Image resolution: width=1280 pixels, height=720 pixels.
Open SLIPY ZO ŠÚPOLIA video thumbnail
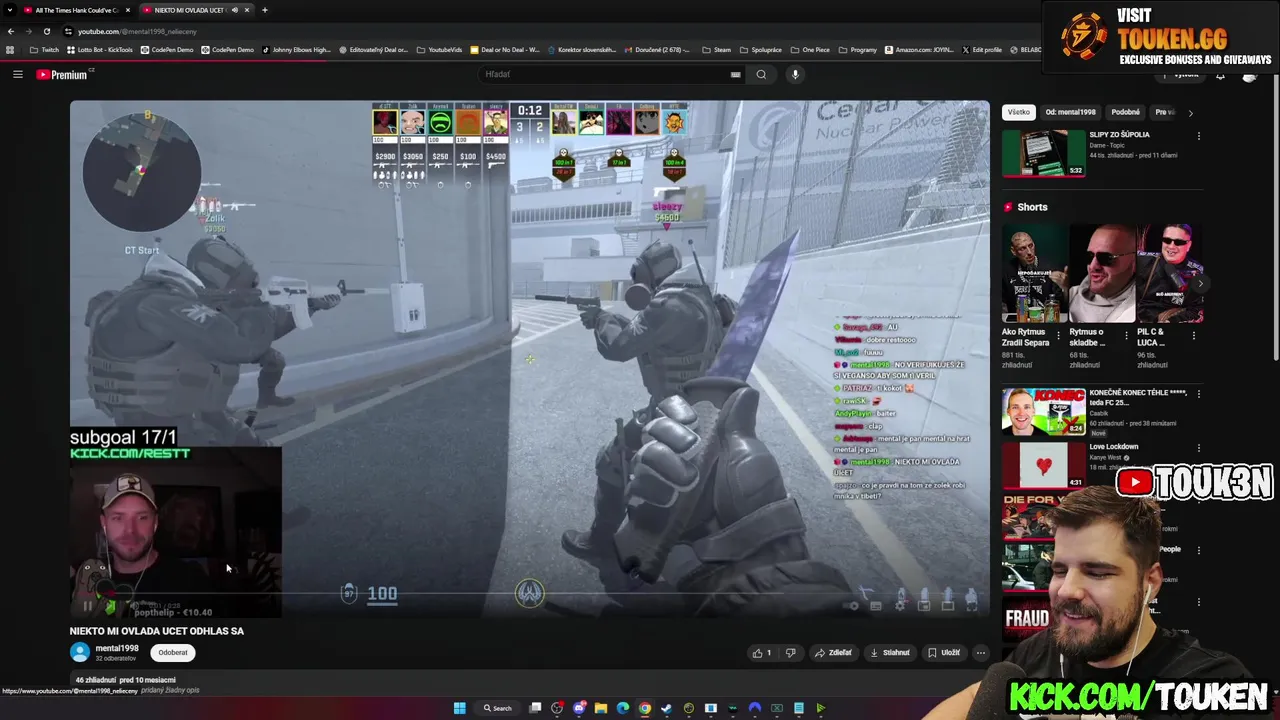pyautogui.click(x=1044, y=153)
